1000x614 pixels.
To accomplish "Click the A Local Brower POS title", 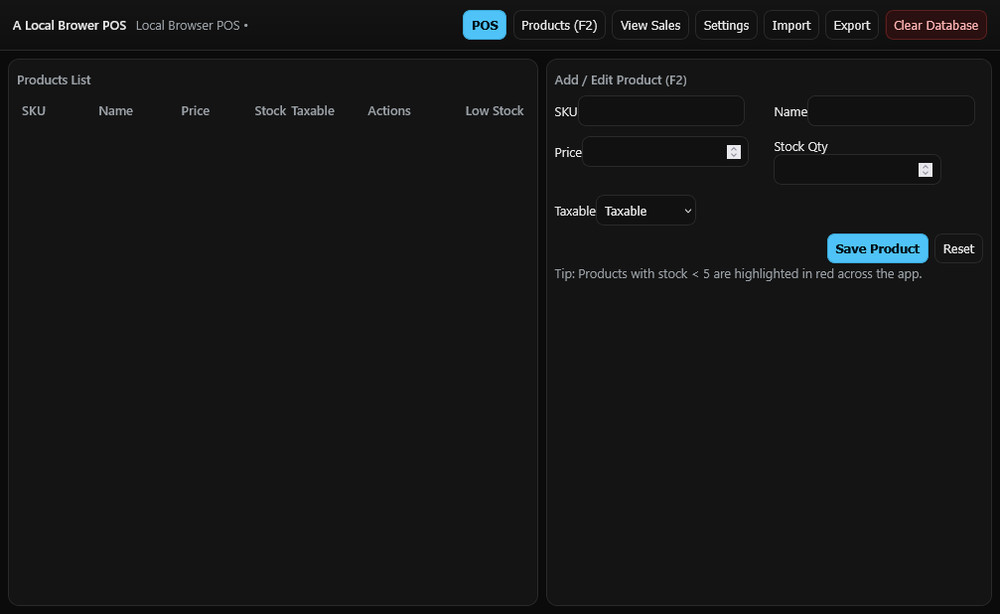I will click(x=68, y=24).
